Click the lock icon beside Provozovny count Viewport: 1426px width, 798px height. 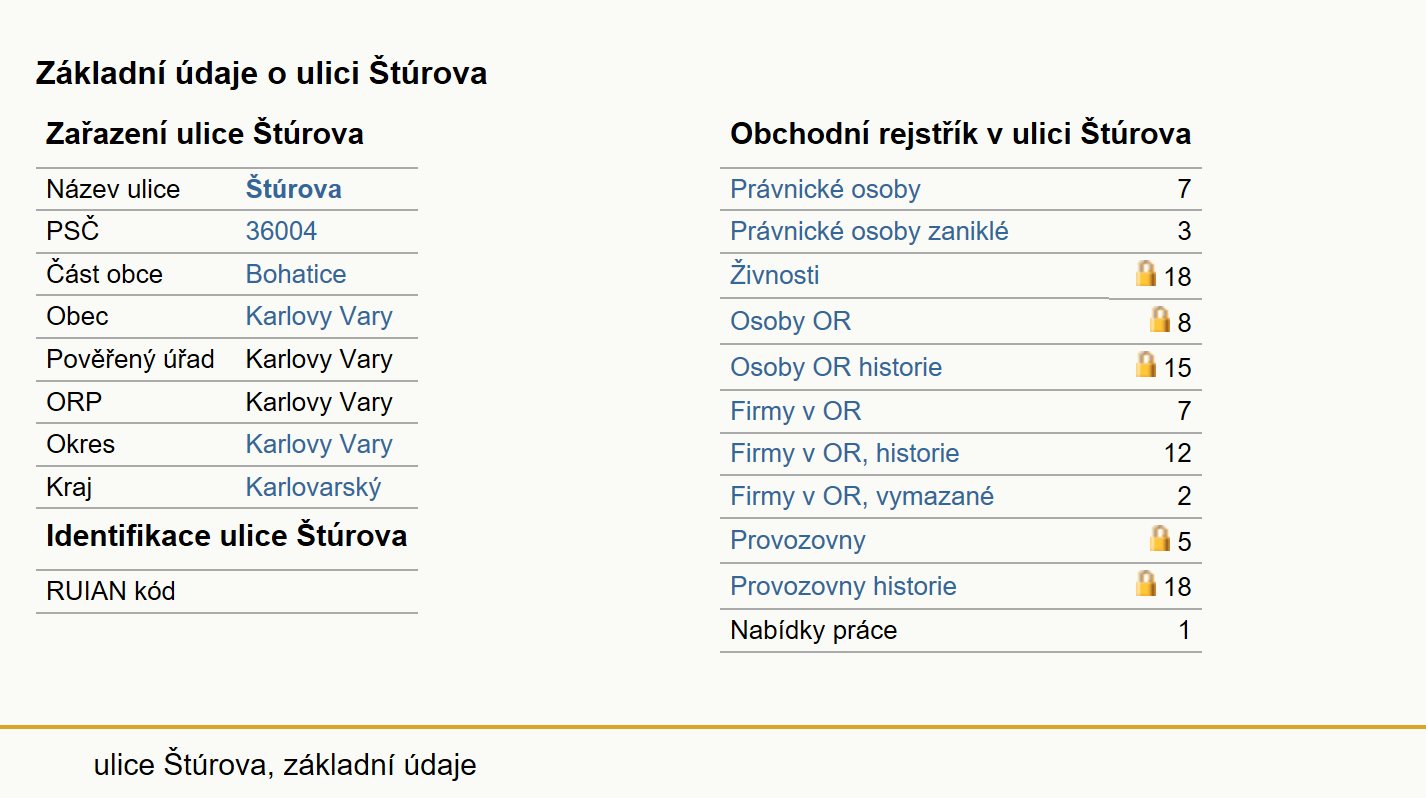[x=1159, y=538]
